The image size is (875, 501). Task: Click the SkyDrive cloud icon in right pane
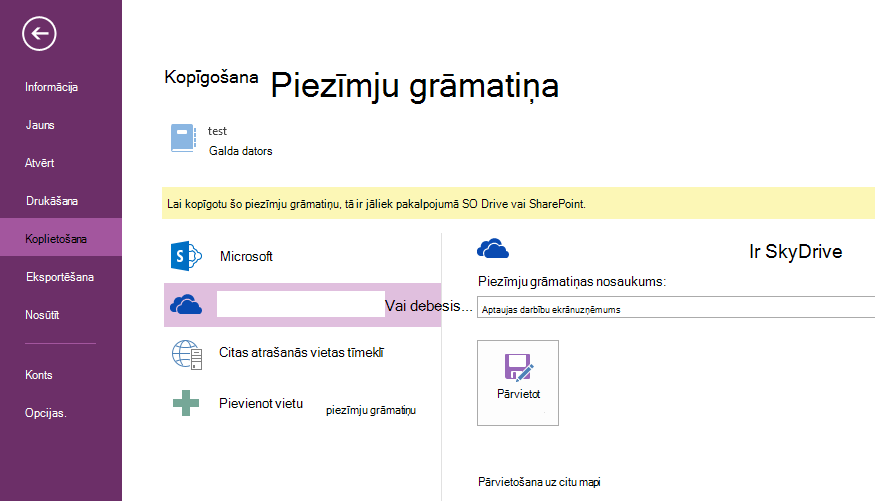point(493,248)
